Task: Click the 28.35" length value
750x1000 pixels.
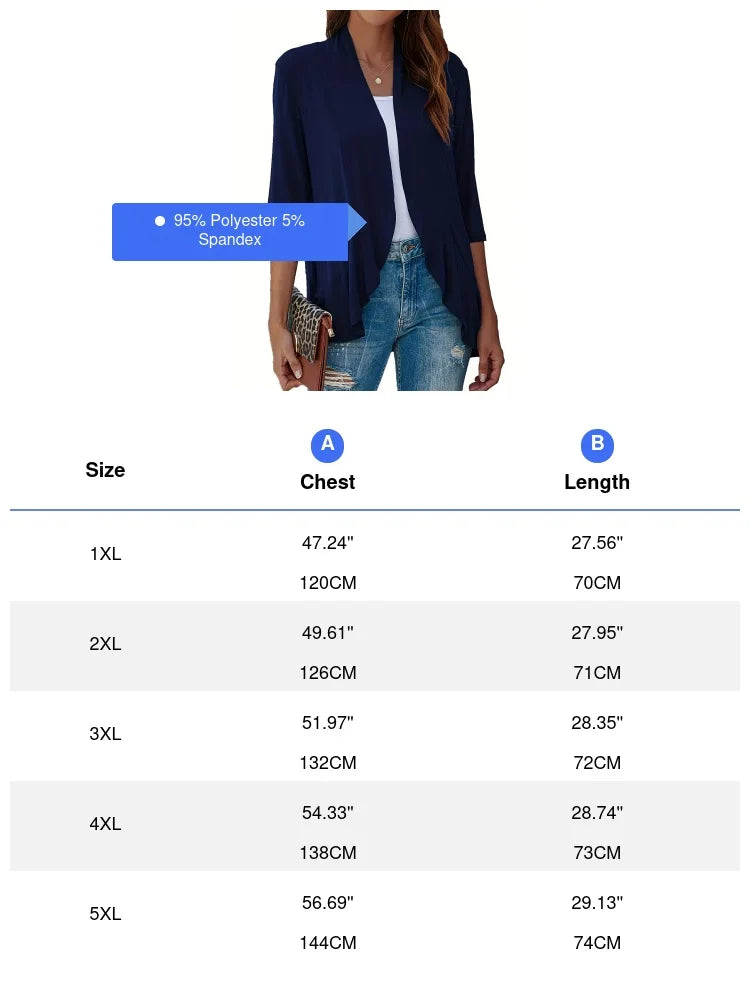Action: pos(597,723)
